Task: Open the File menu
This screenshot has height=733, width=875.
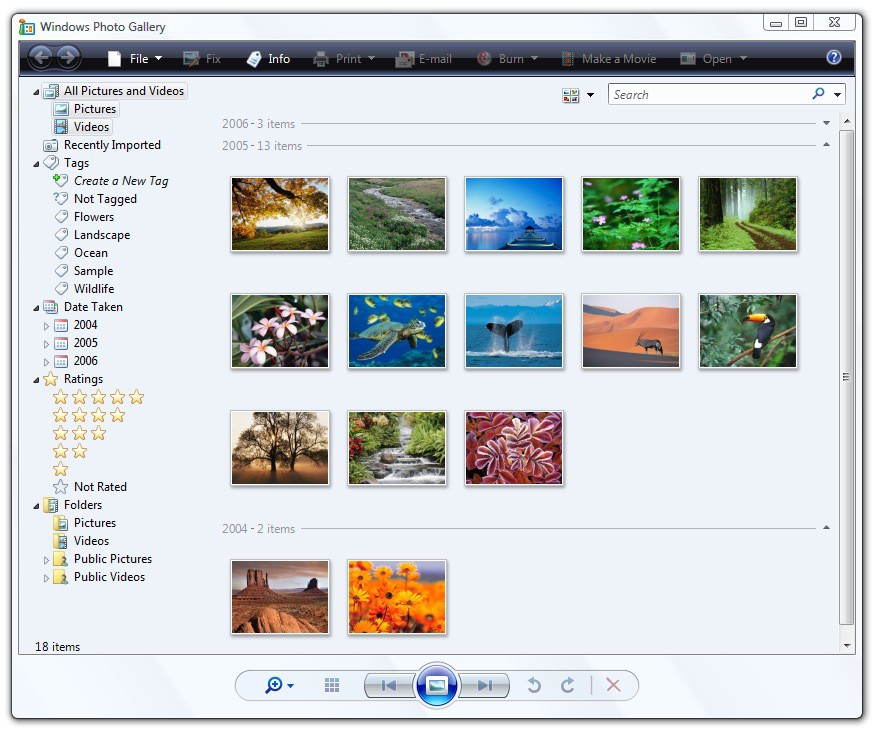Action: tap(138, 58)
